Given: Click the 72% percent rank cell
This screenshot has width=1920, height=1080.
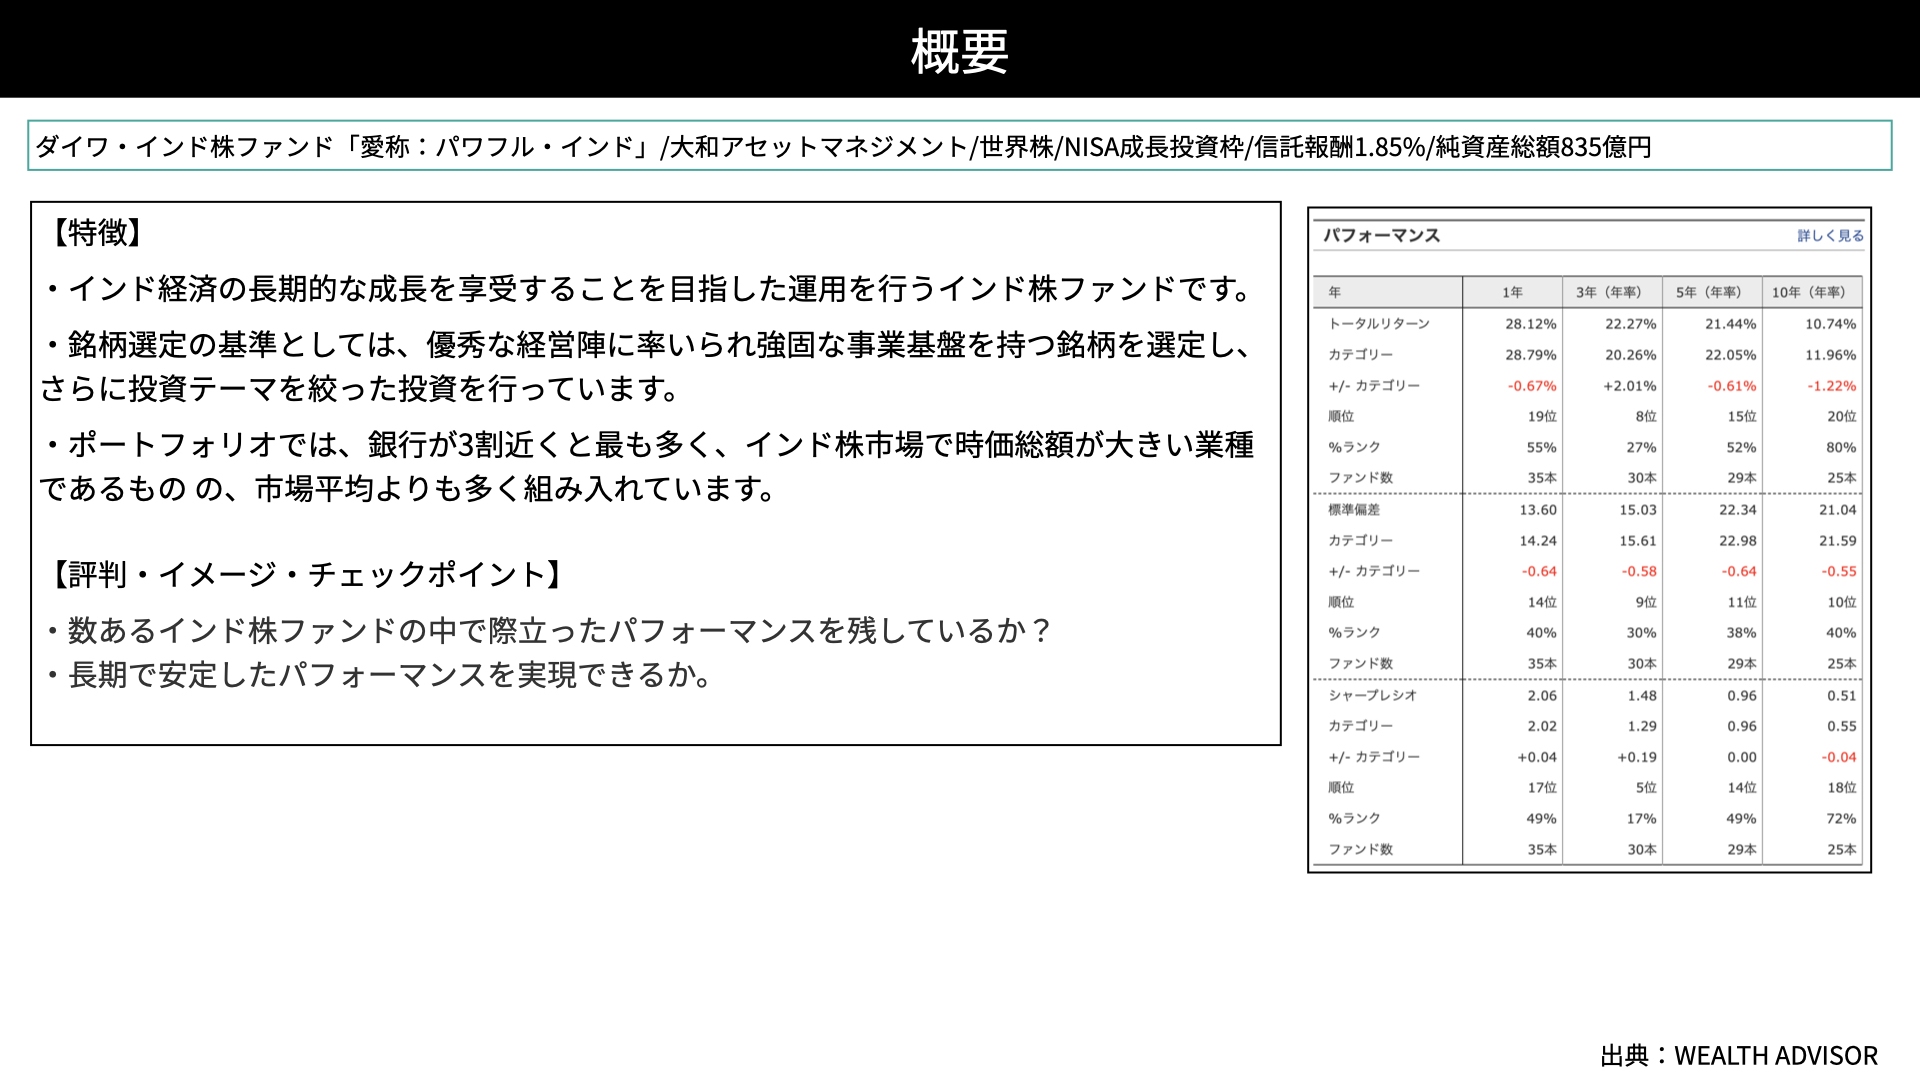Looking at the screenshot, I should click(x=1842, y=819).
